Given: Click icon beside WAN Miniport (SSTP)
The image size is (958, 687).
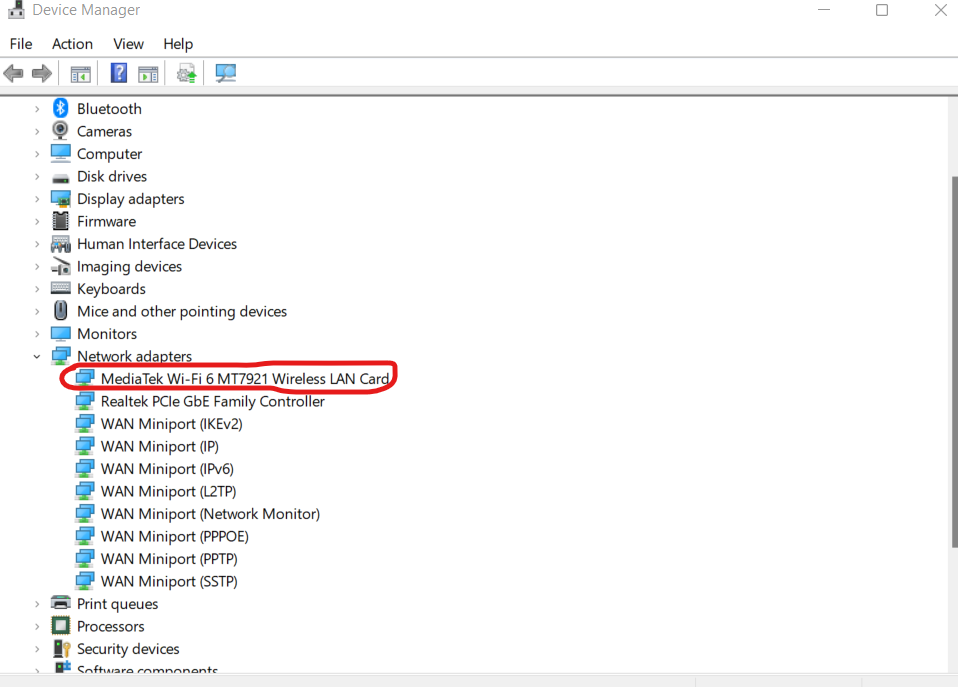Looking at the screenshot, I should pyautogui.click(x=84, y=581).
